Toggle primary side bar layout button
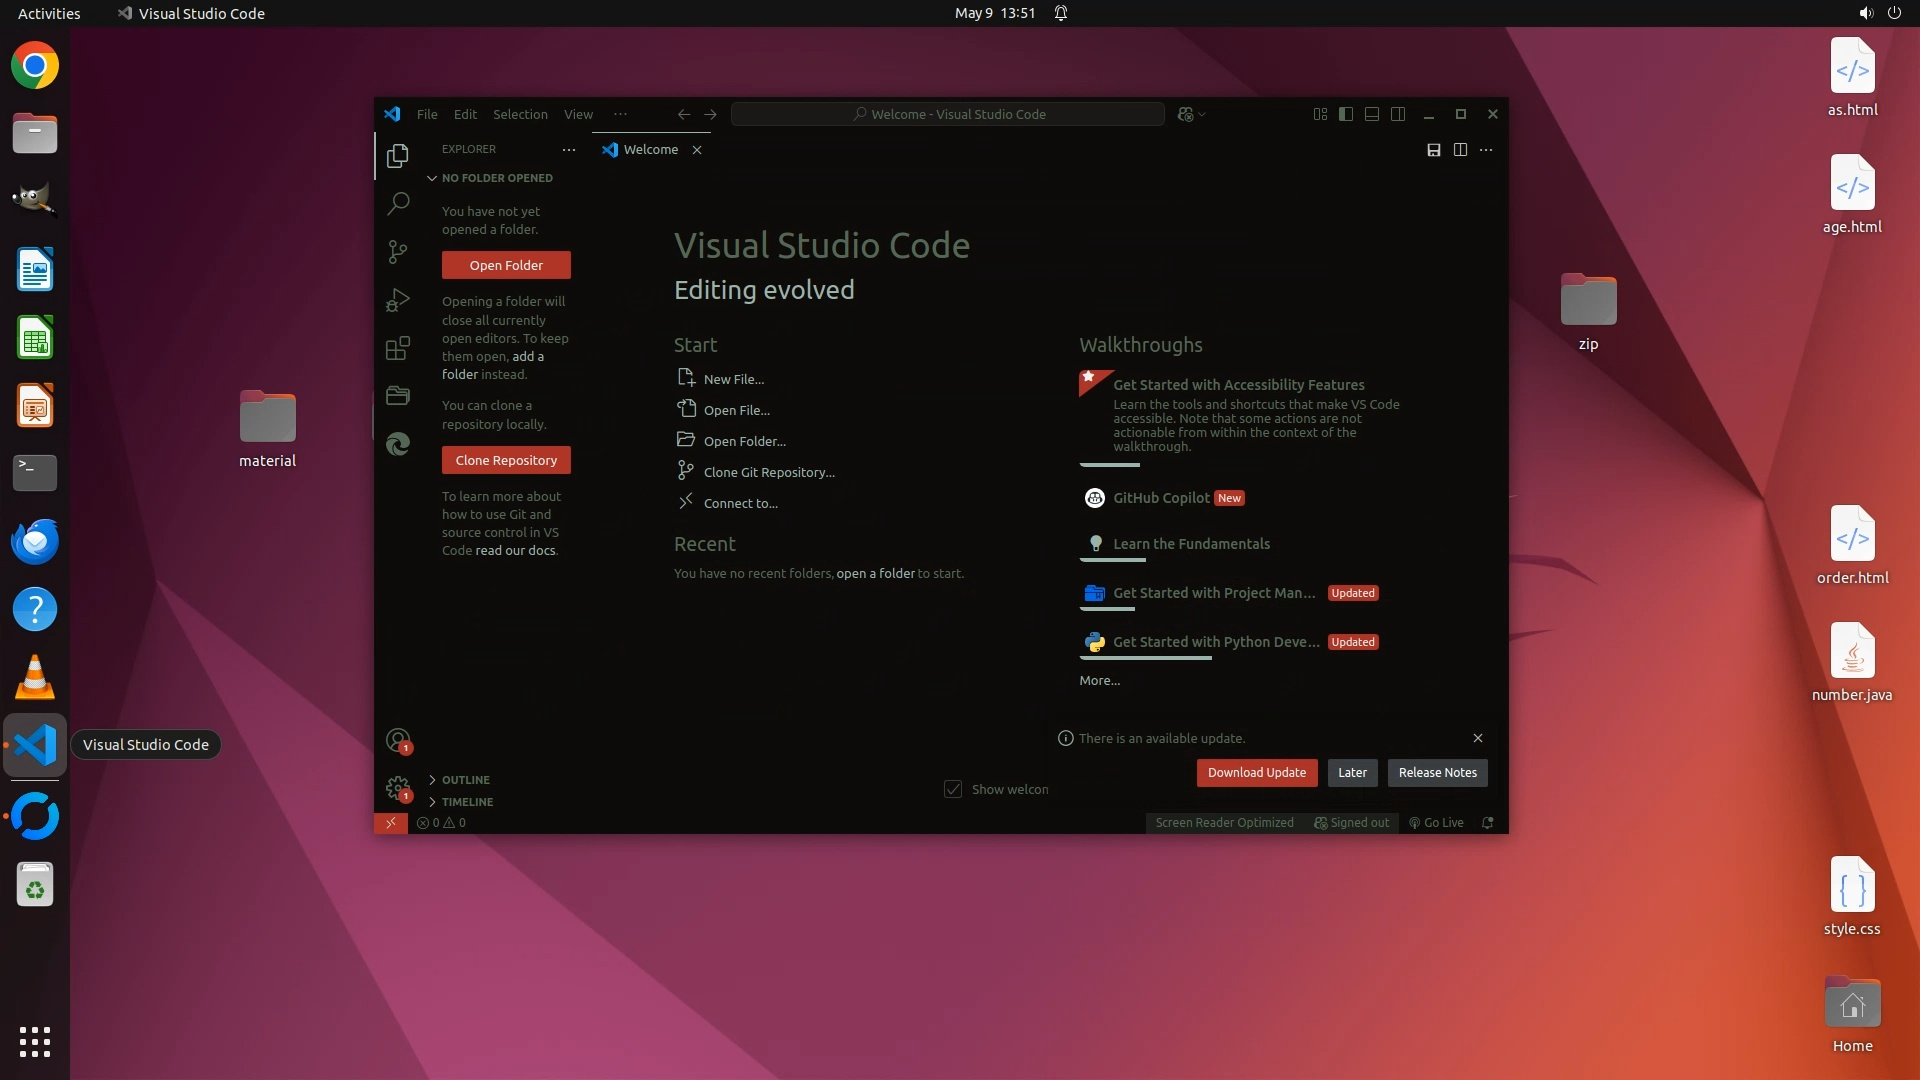 (1346, 115)
